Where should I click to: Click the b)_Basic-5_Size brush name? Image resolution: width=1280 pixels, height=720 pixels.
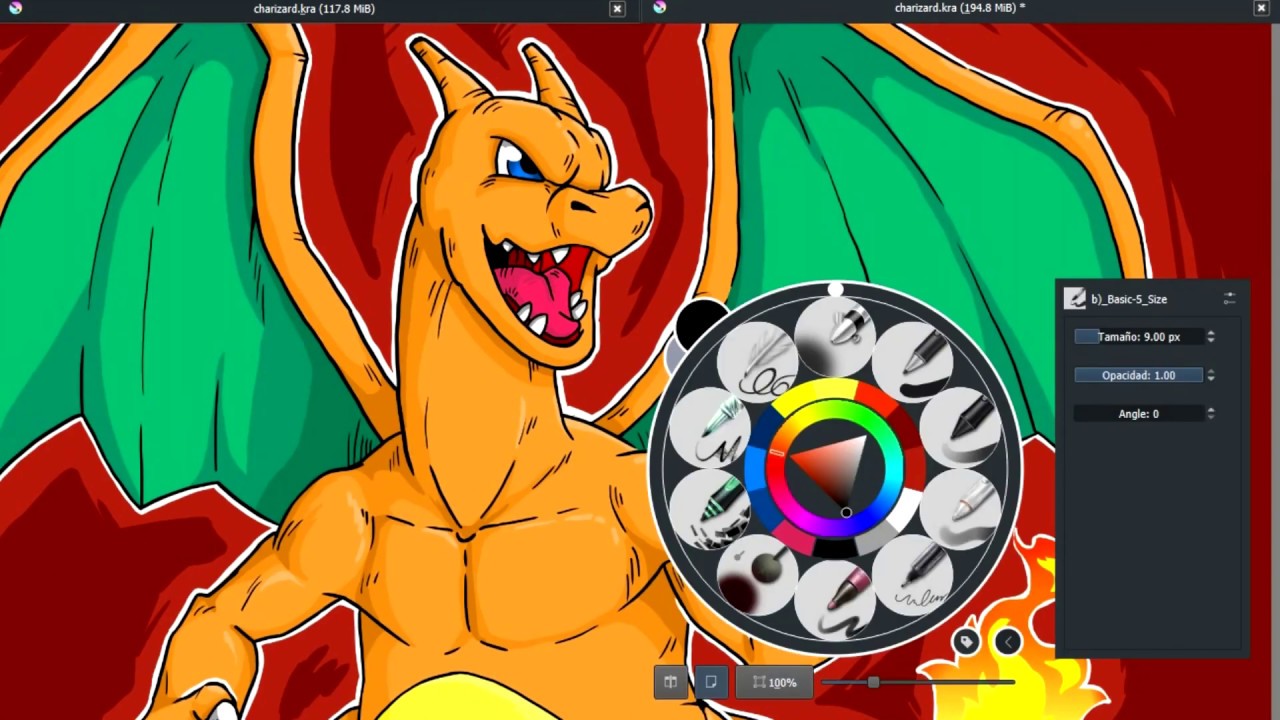click(1129, 299)
